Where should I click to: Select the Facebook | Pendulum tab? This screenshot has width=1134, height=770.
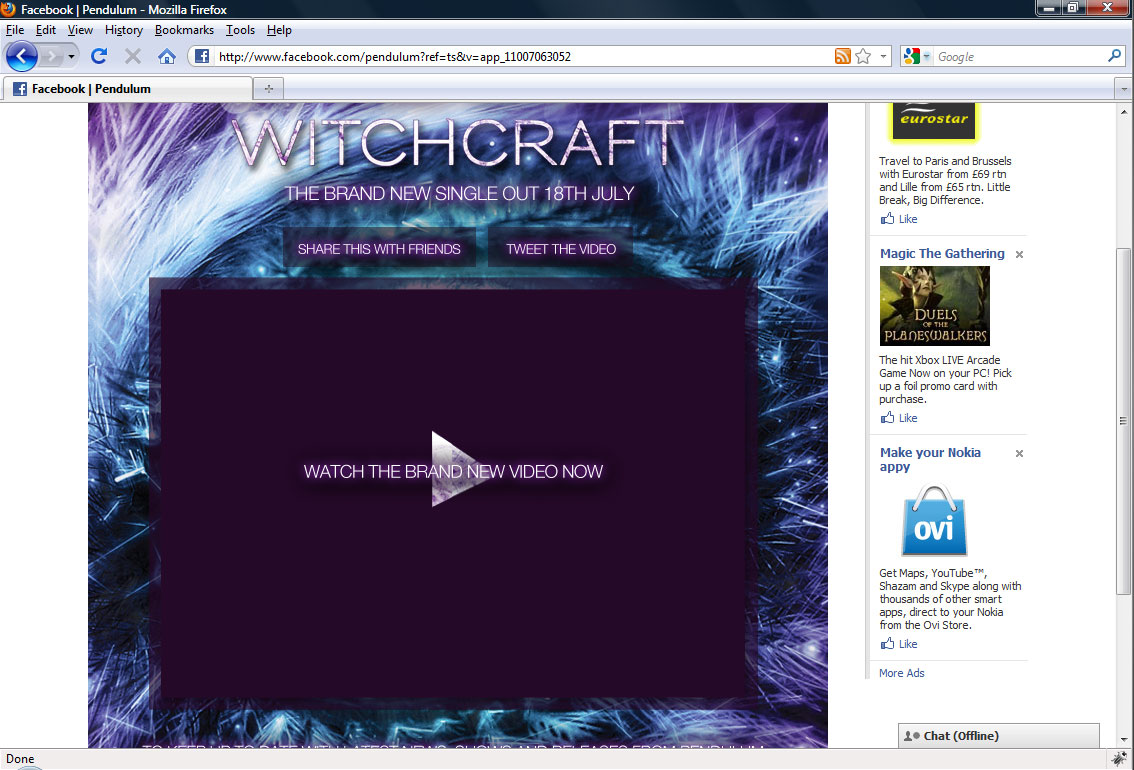click(x=128, y=89)
